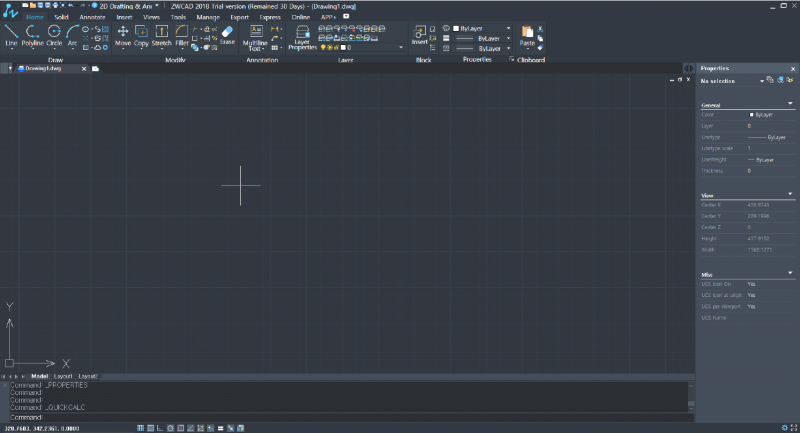The image size is (800, 433).
Task: Switch to Layout1 tab
Action: coord(63,376)
